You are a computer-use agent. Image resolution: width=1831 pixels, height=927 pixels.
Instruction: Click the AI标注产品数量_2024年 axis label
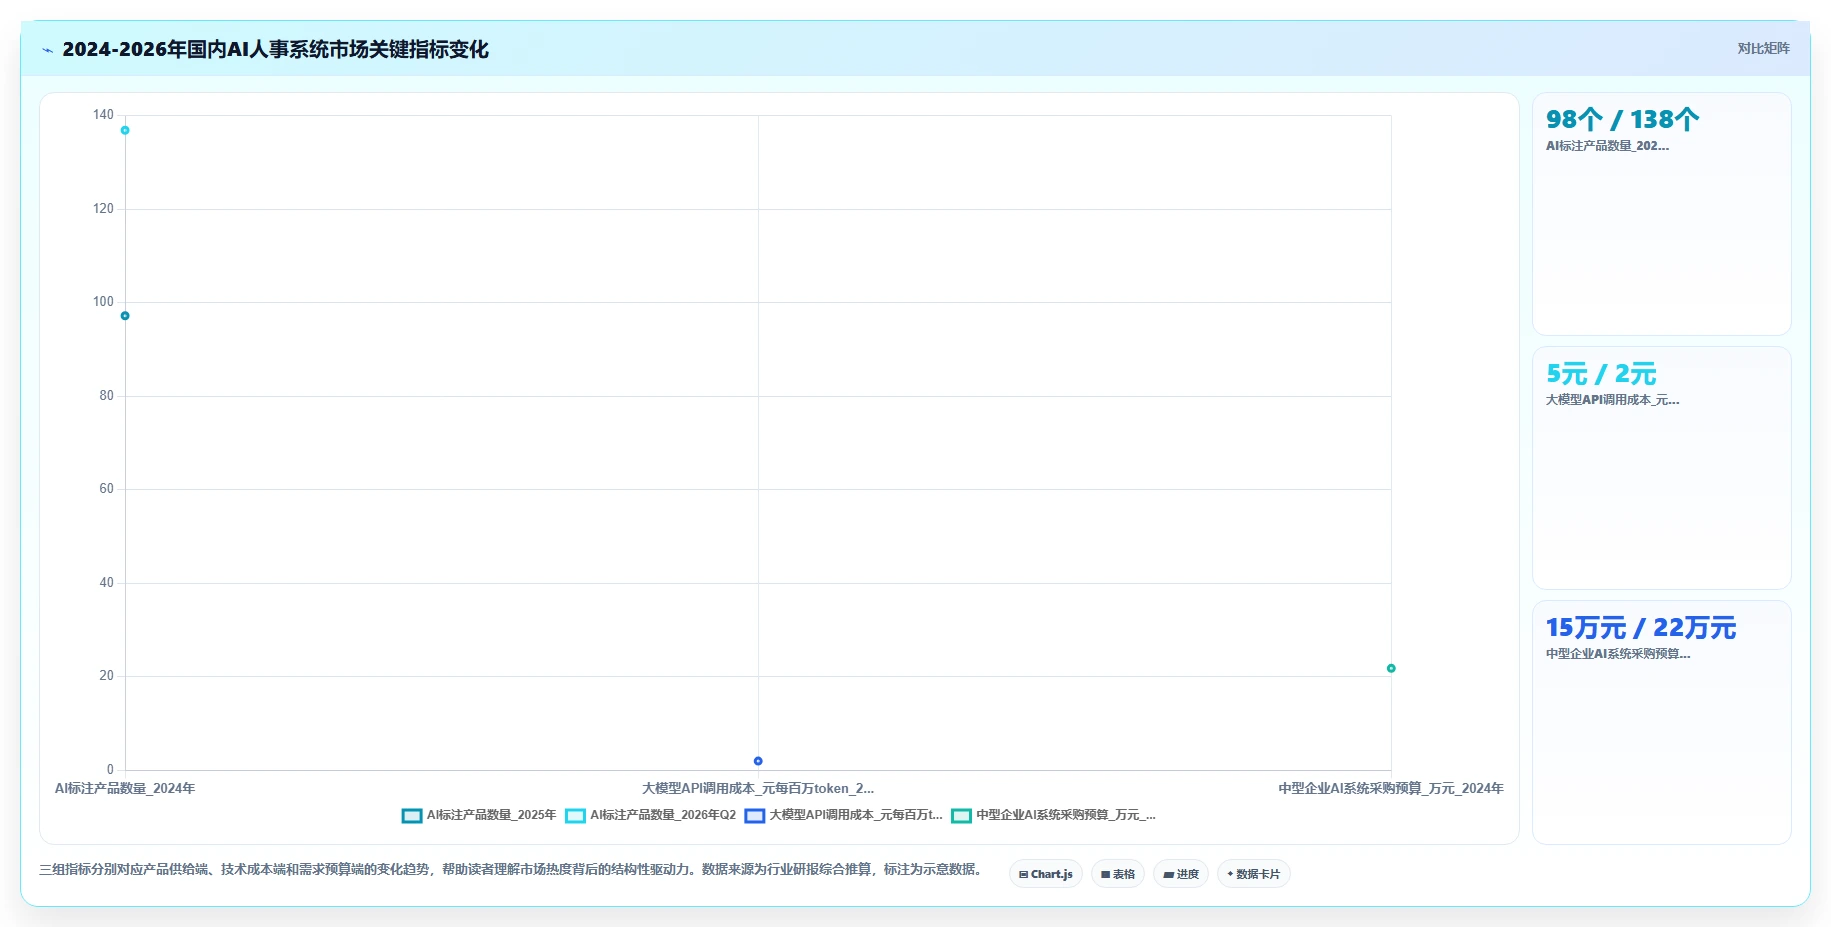(x=125, y=788)
